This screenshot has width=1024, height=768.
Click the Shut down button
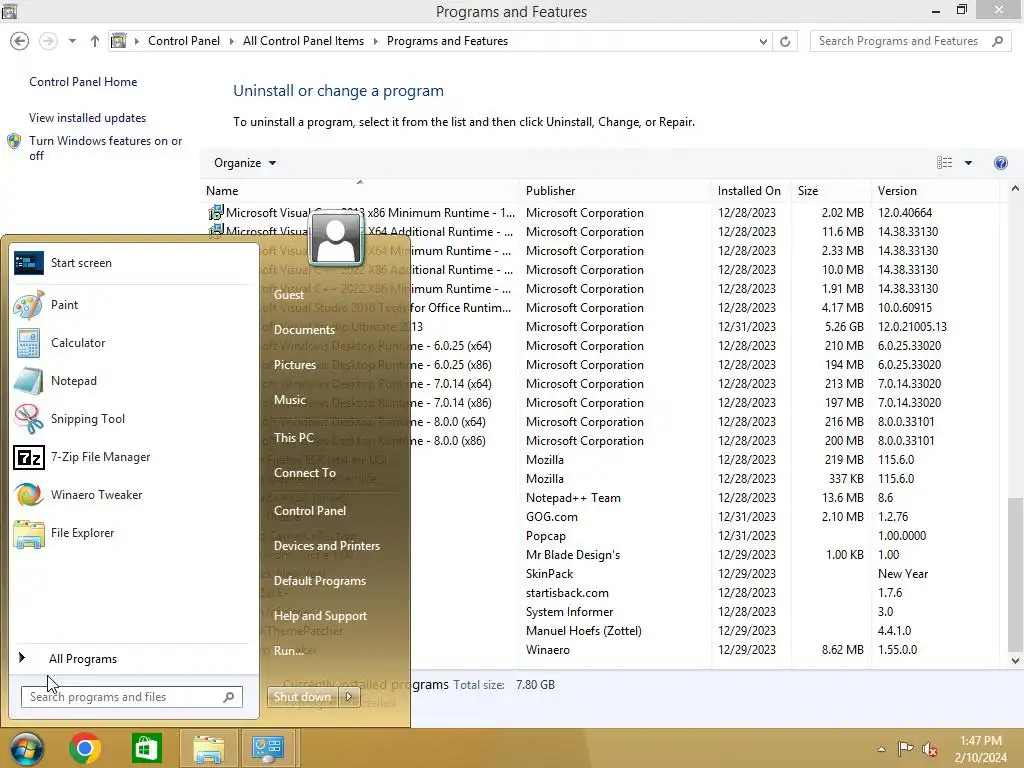(302, 697)
